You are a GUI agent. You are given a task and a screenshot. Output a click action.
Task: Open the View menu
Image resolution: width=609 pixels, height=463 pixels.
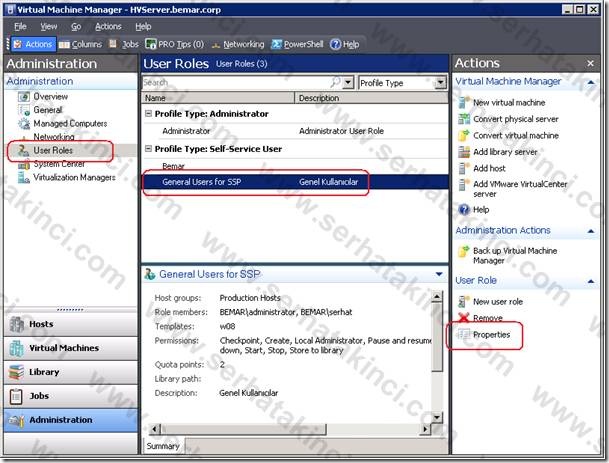[49, 26]
